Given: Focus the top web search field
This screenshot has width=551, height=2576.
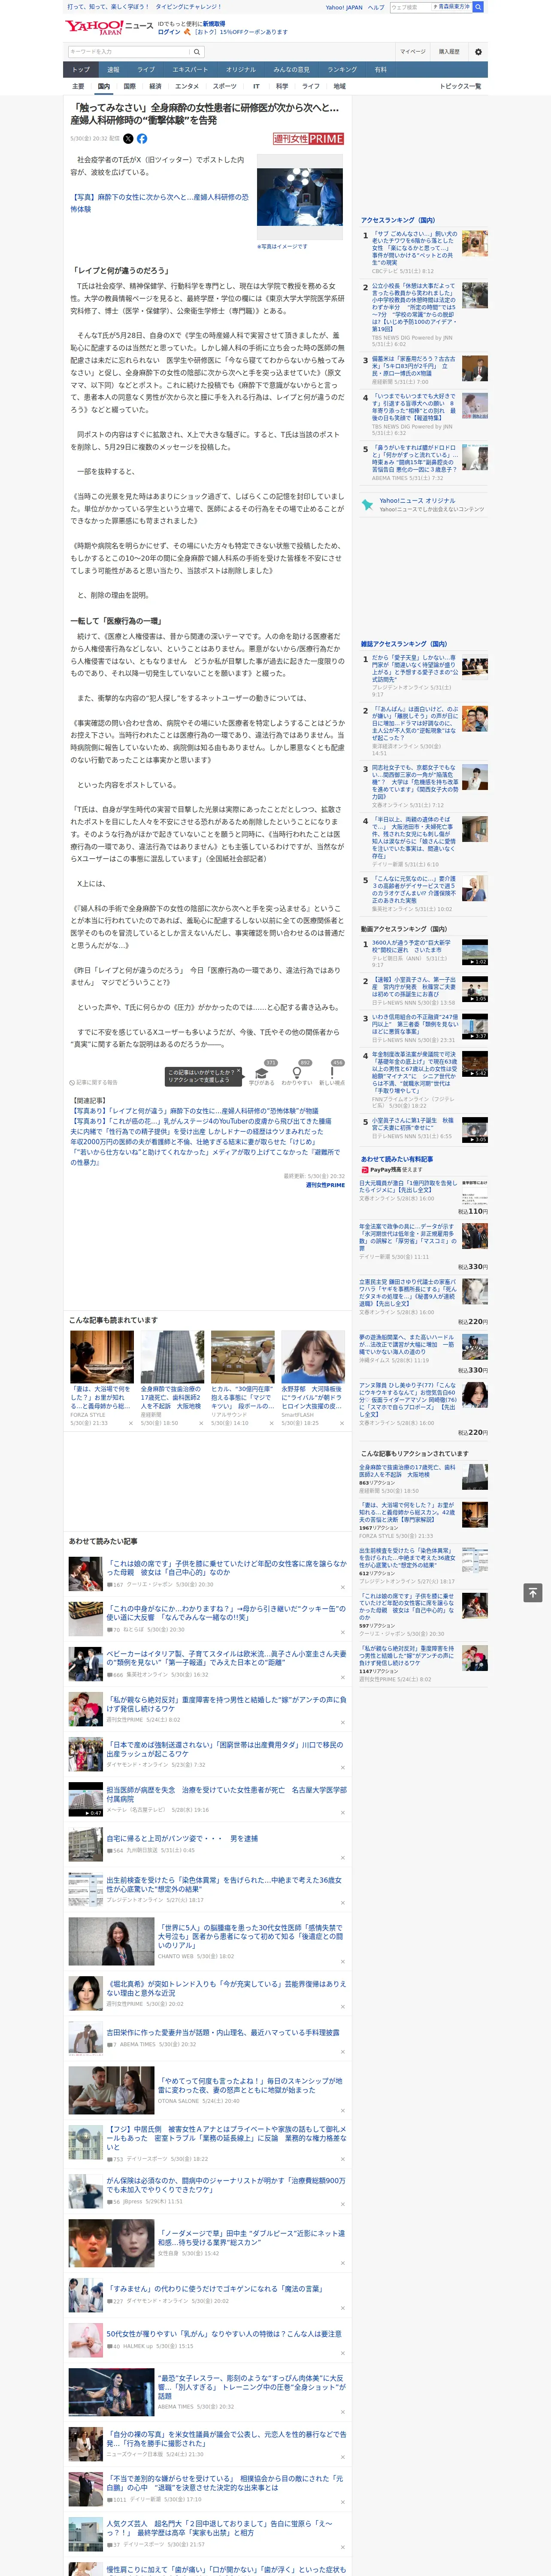Looking at the screenshot, I should point(411,7).
